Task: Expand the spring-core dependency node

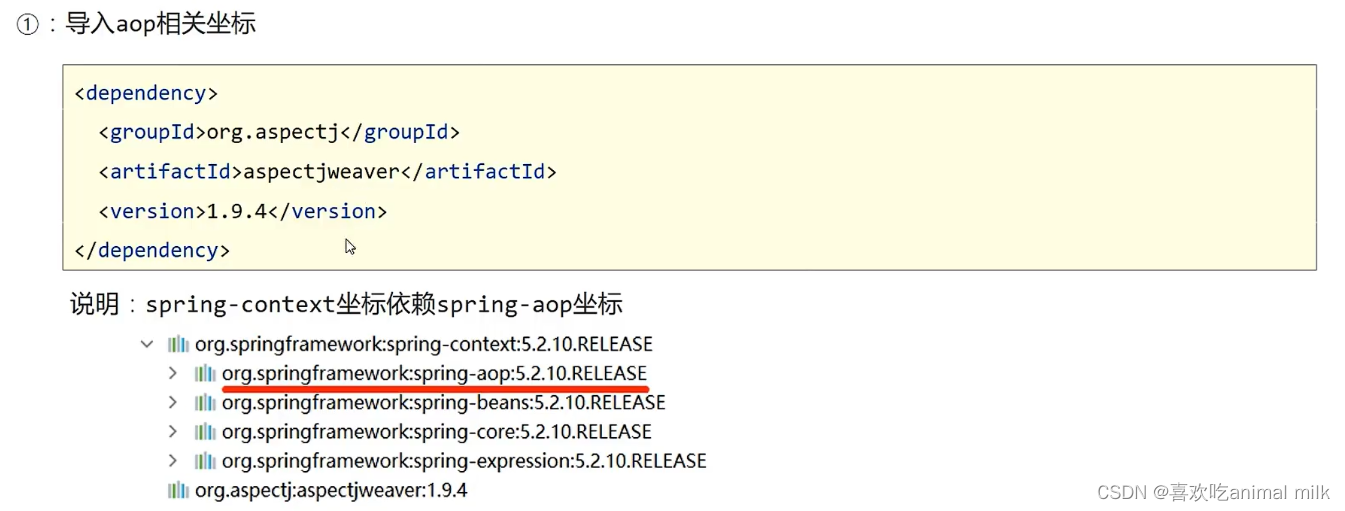Action: pos(173,432)
